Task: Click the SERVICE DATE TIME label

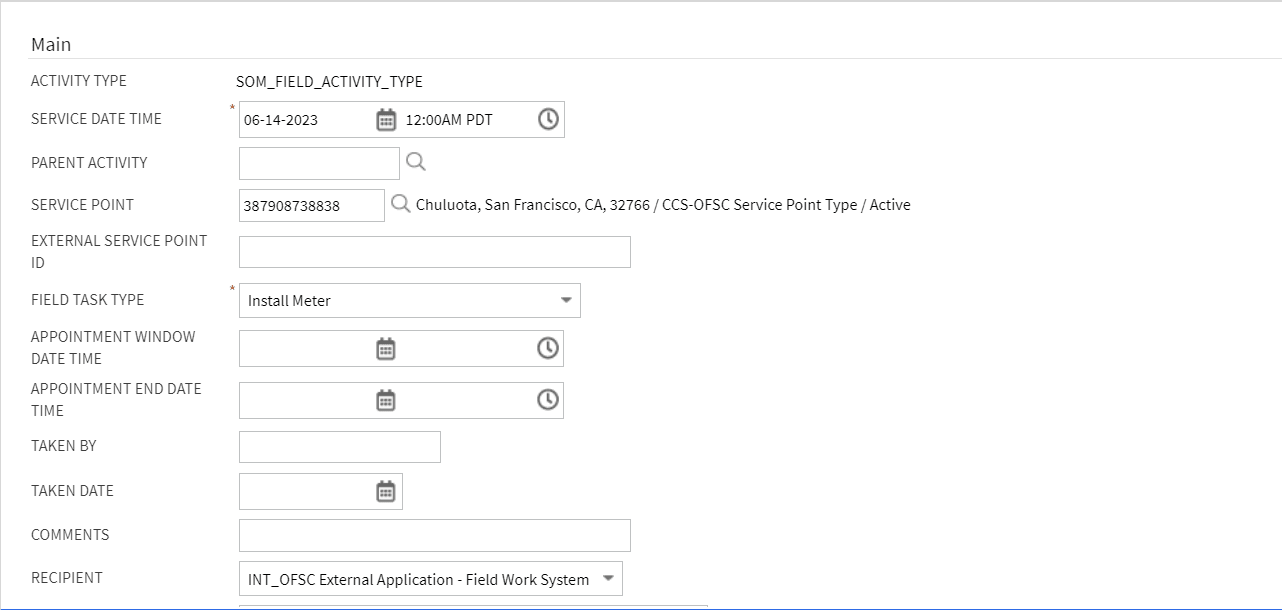Action: tap(96, 119)
